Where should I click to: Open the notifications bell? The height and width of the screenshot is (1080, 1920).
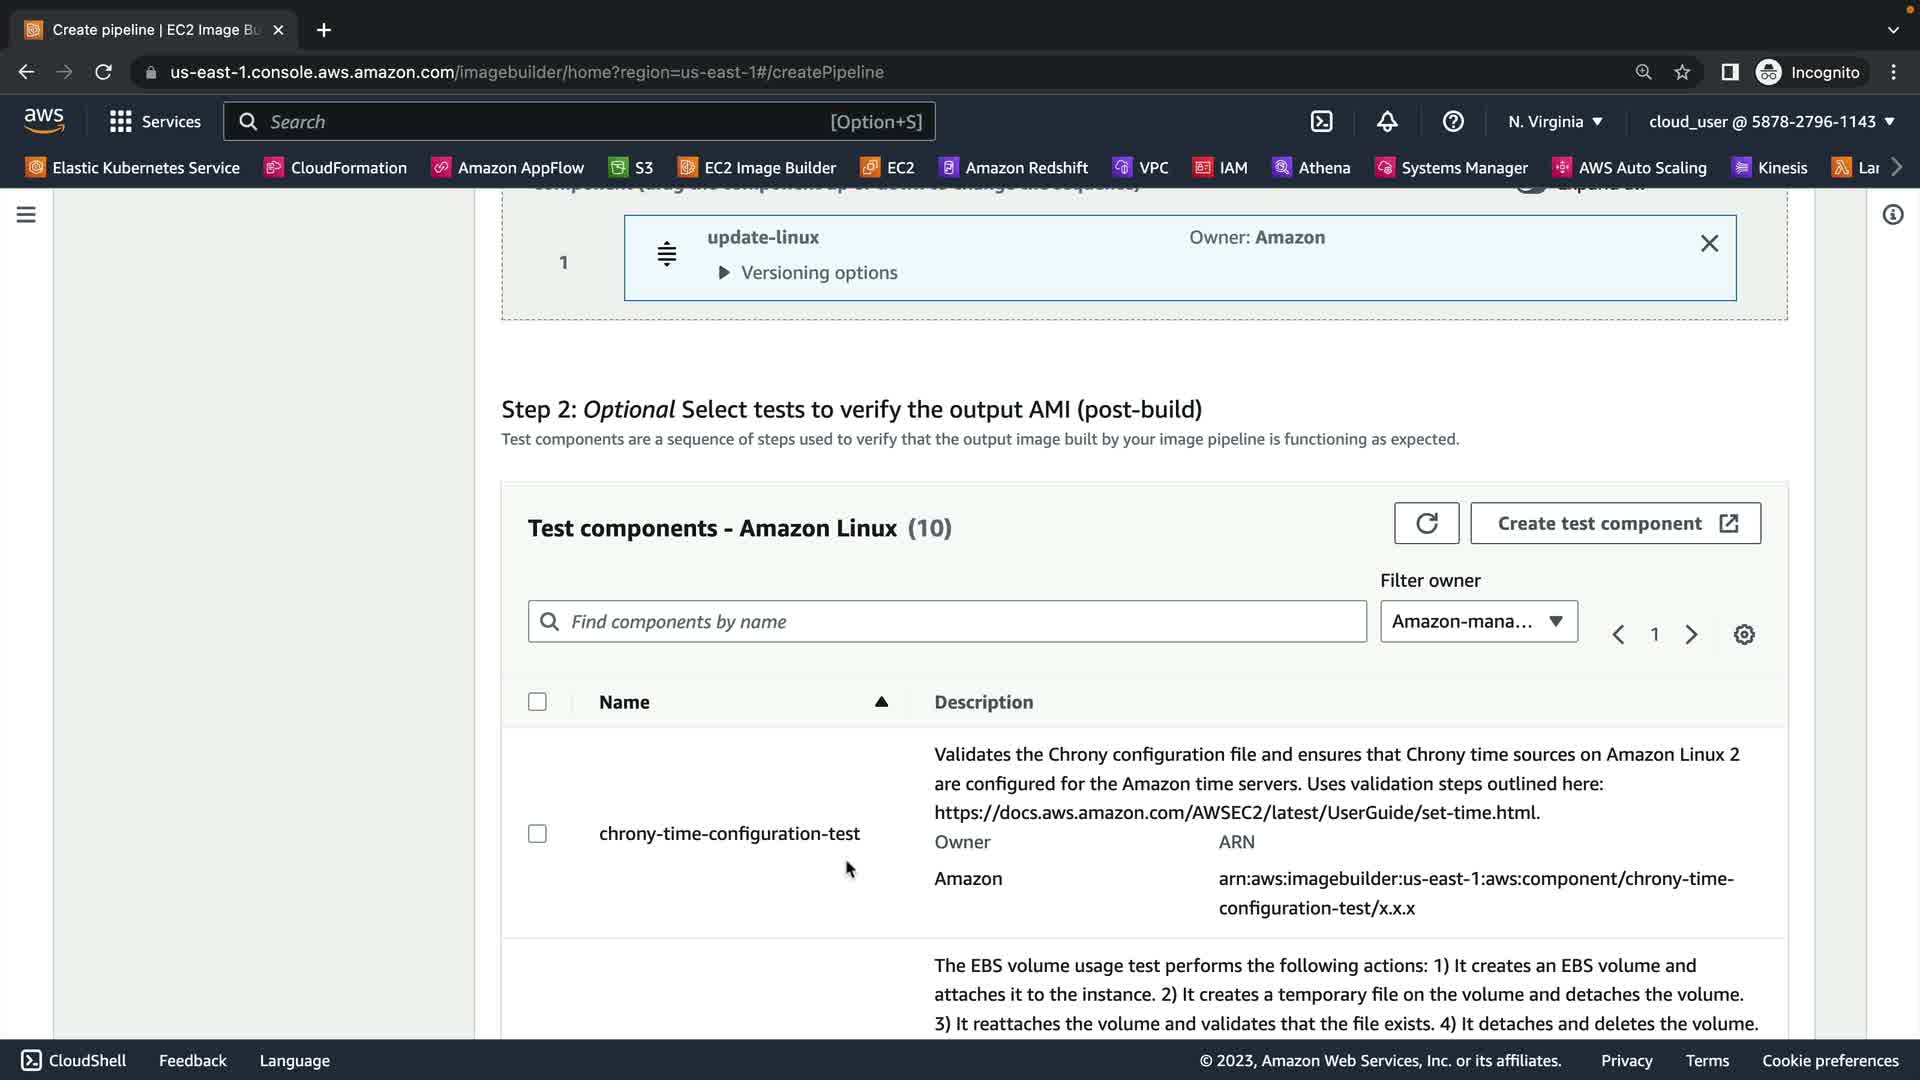[x=1387, y=122]
